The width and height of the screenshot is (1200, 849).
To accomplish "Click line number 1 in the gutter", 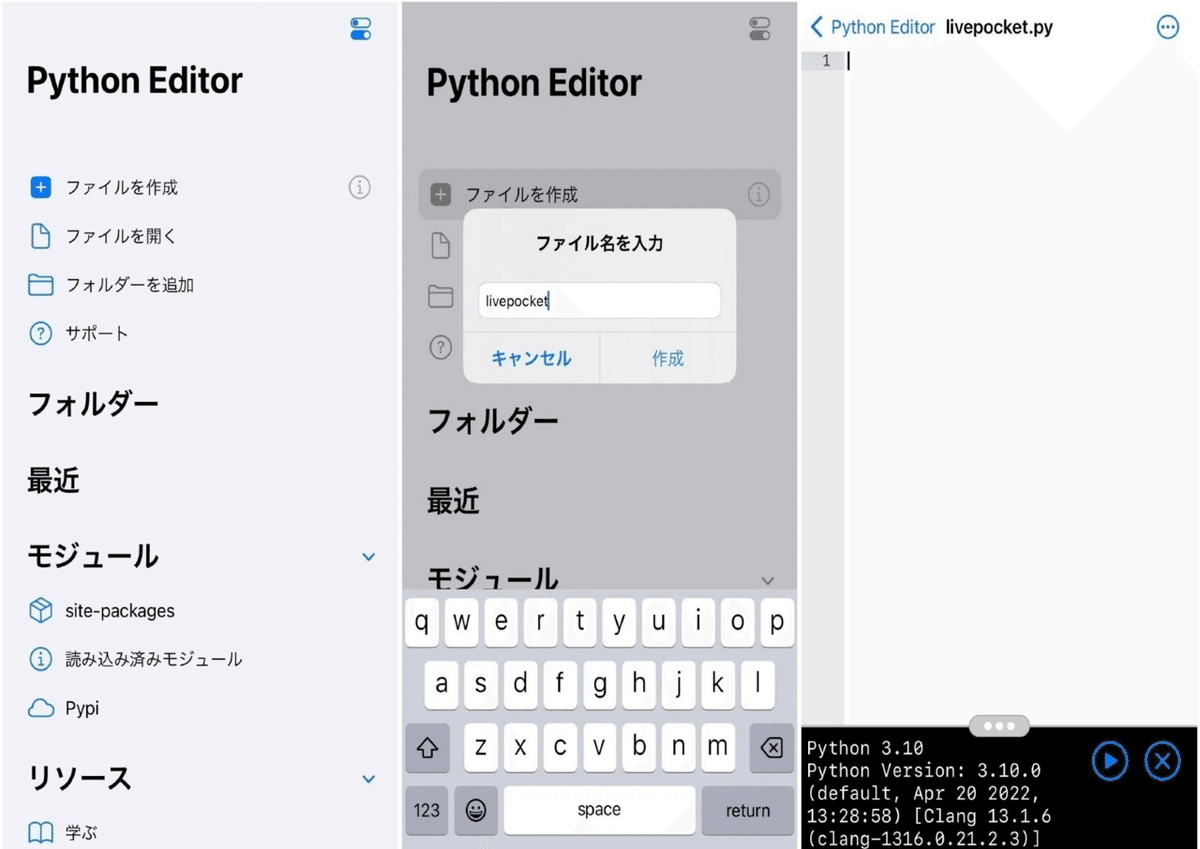I will [826, 61].
